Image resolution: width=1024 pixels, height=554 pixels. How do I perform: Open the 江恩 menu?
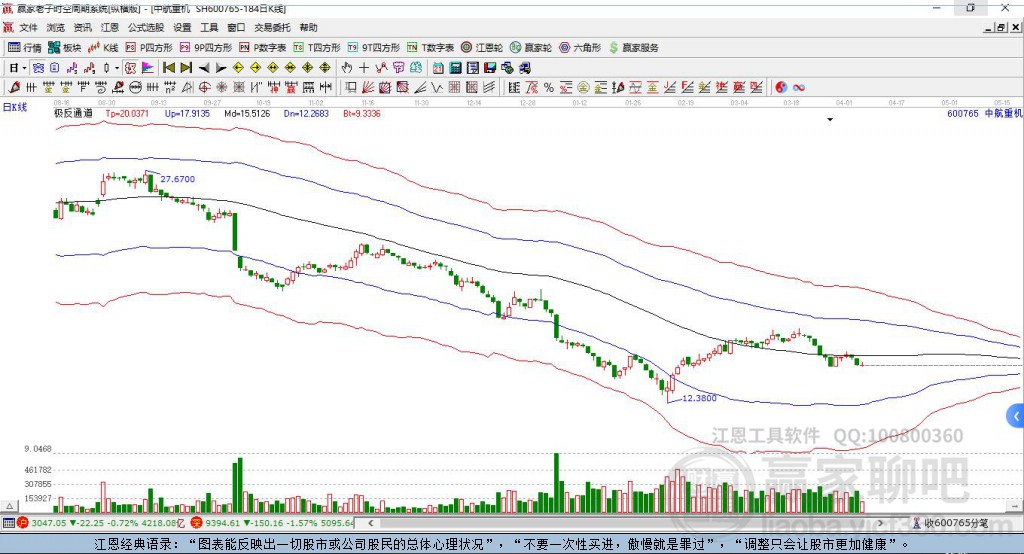pyautogui.click(x=110, y=27)
